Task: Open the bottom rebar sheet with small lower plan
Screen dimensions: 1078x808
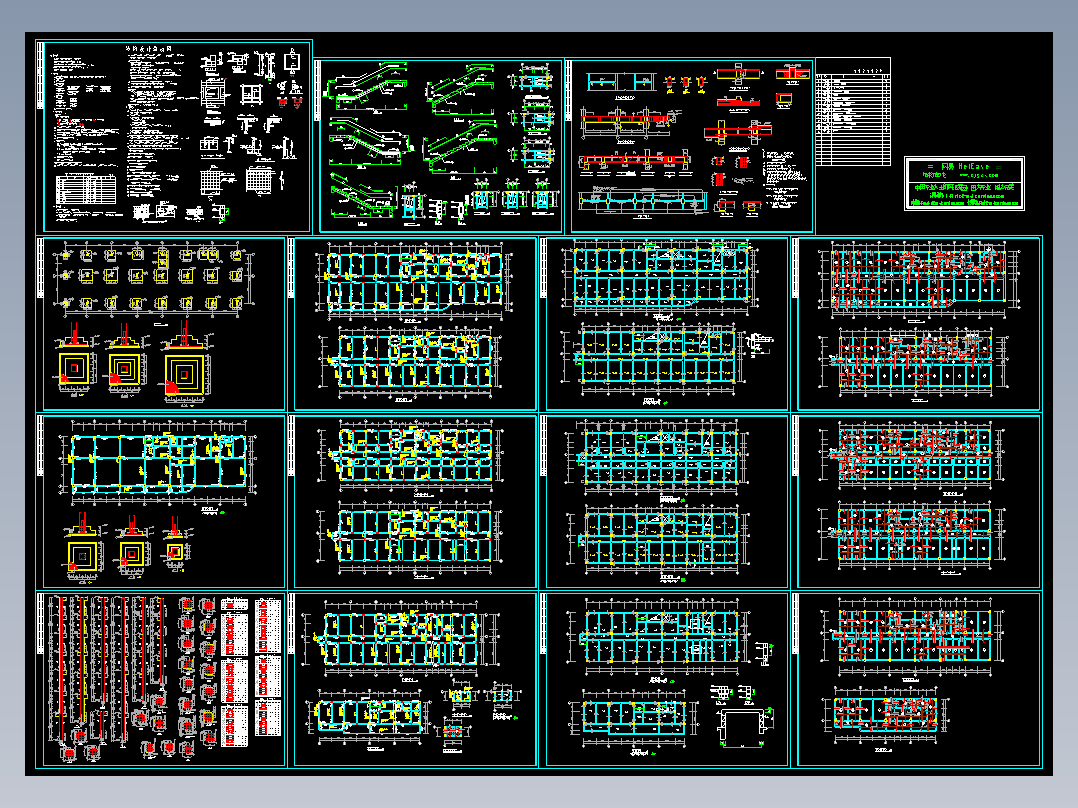Action: point(917,679)
